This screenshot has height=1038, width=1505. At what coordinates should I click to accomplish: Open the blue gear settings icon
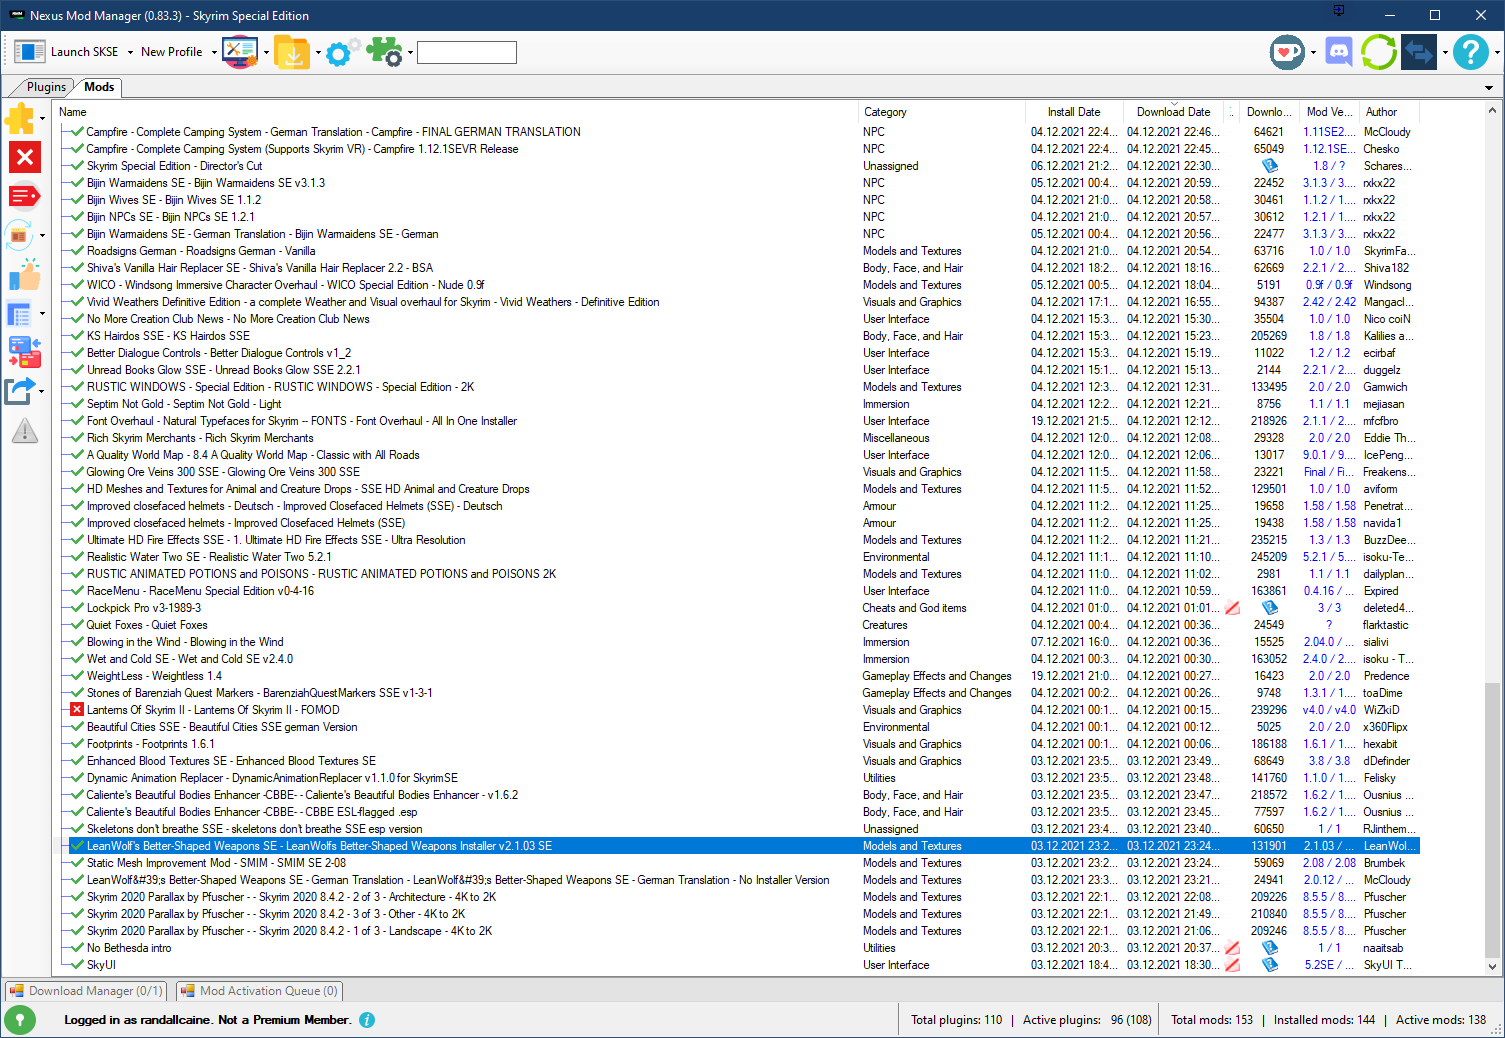pos(340,52)
